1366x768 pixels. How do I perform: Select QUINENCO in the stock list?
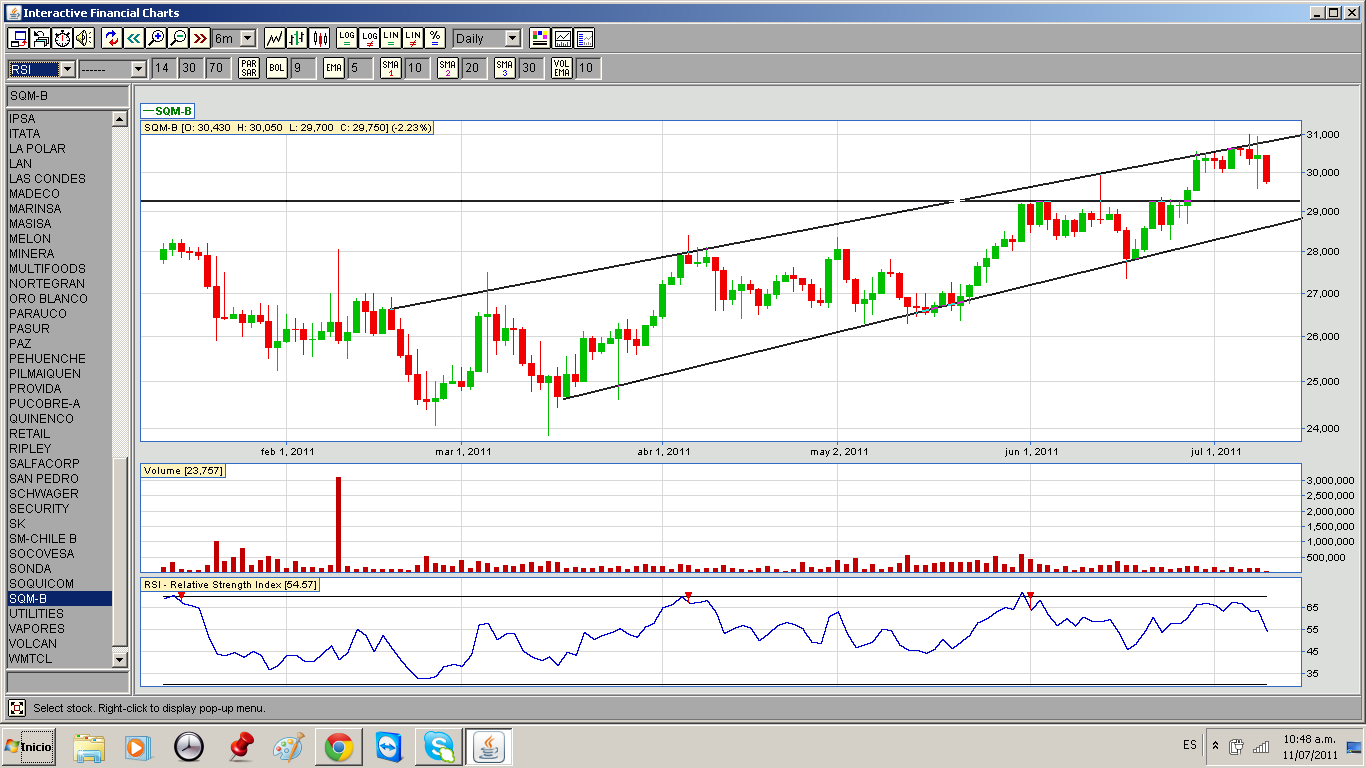pos(41,419)
